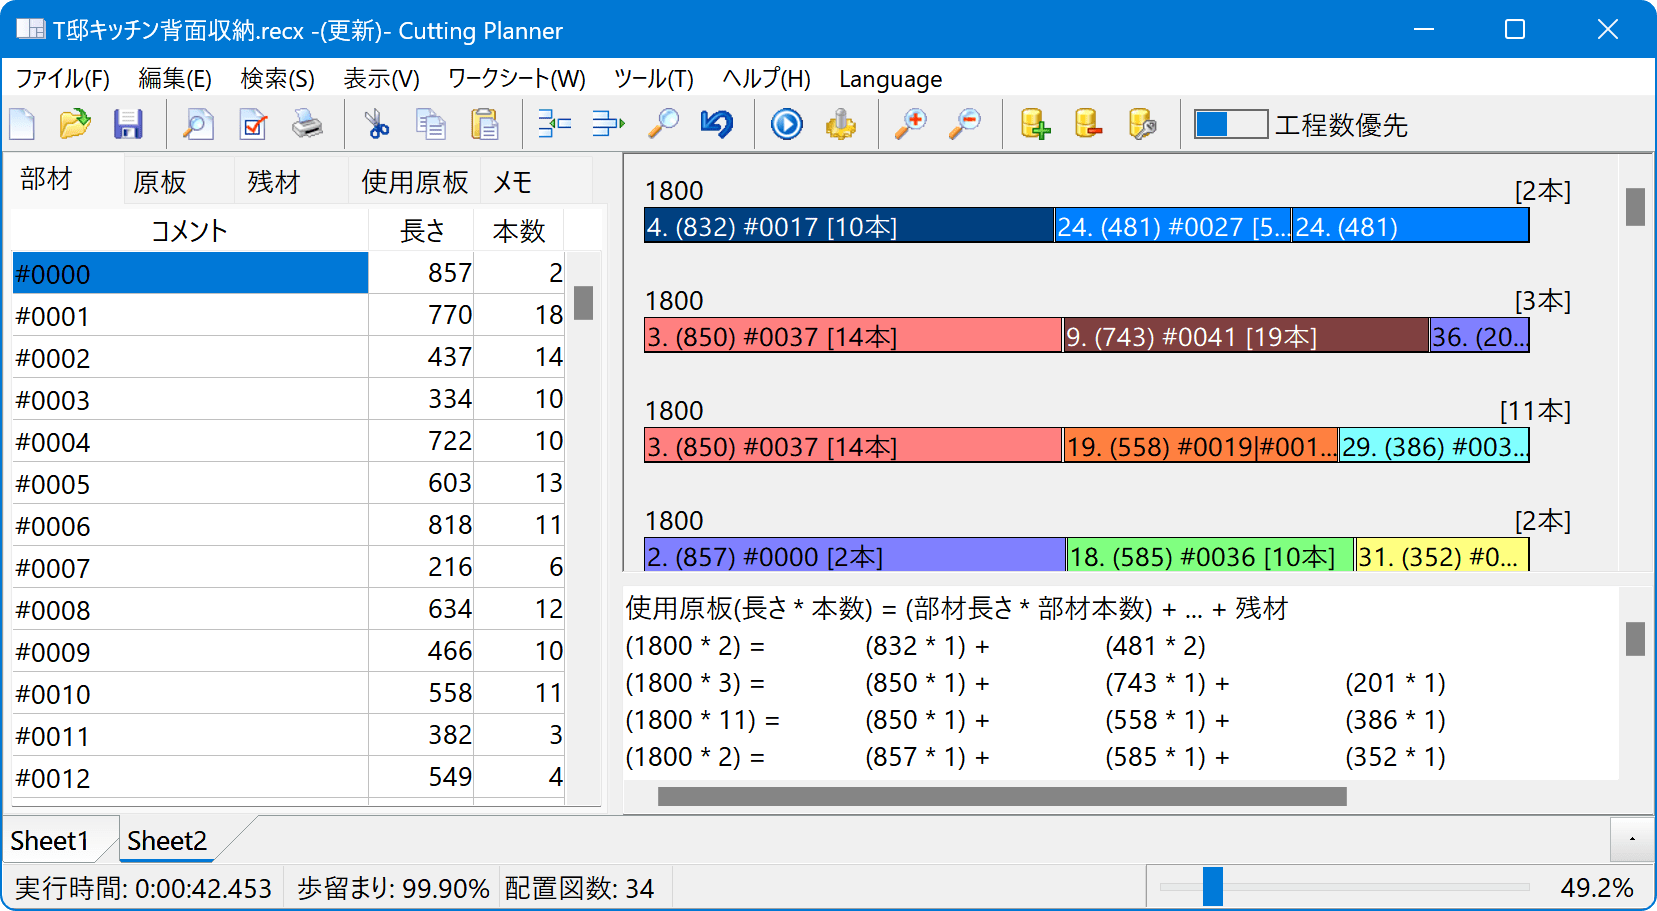Viewport: 1657px width, 911px height.
Task: Click the Zoom in magnifier icon
Action: (x=910, y=125)
